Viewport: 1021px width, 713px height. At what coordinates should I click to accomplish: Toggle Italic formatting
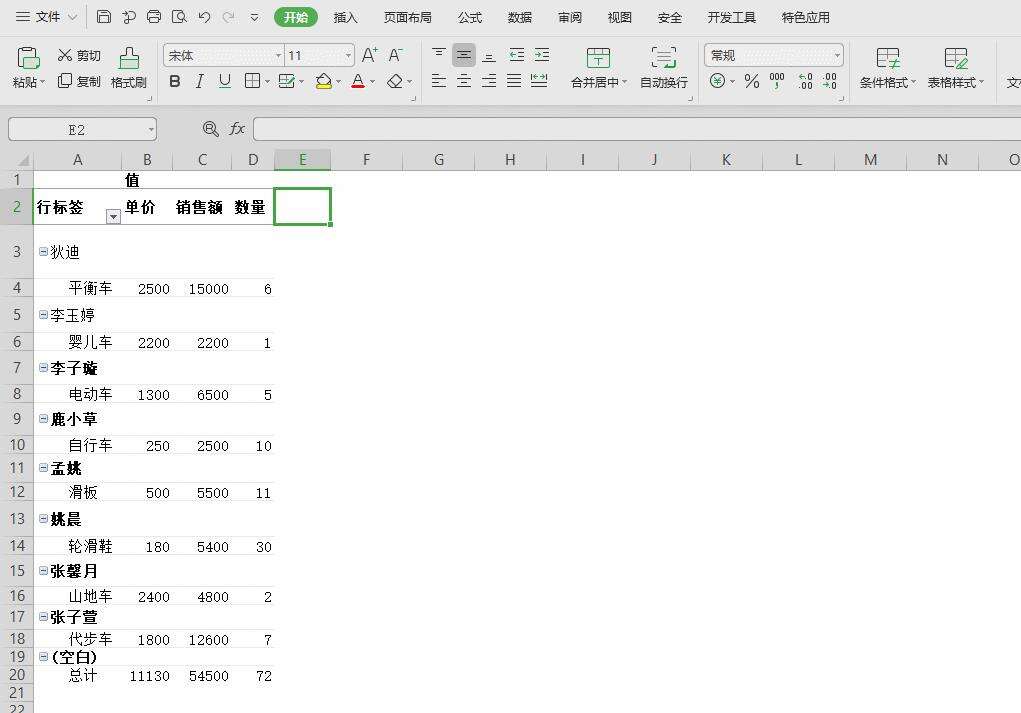(x=200, y=81)
